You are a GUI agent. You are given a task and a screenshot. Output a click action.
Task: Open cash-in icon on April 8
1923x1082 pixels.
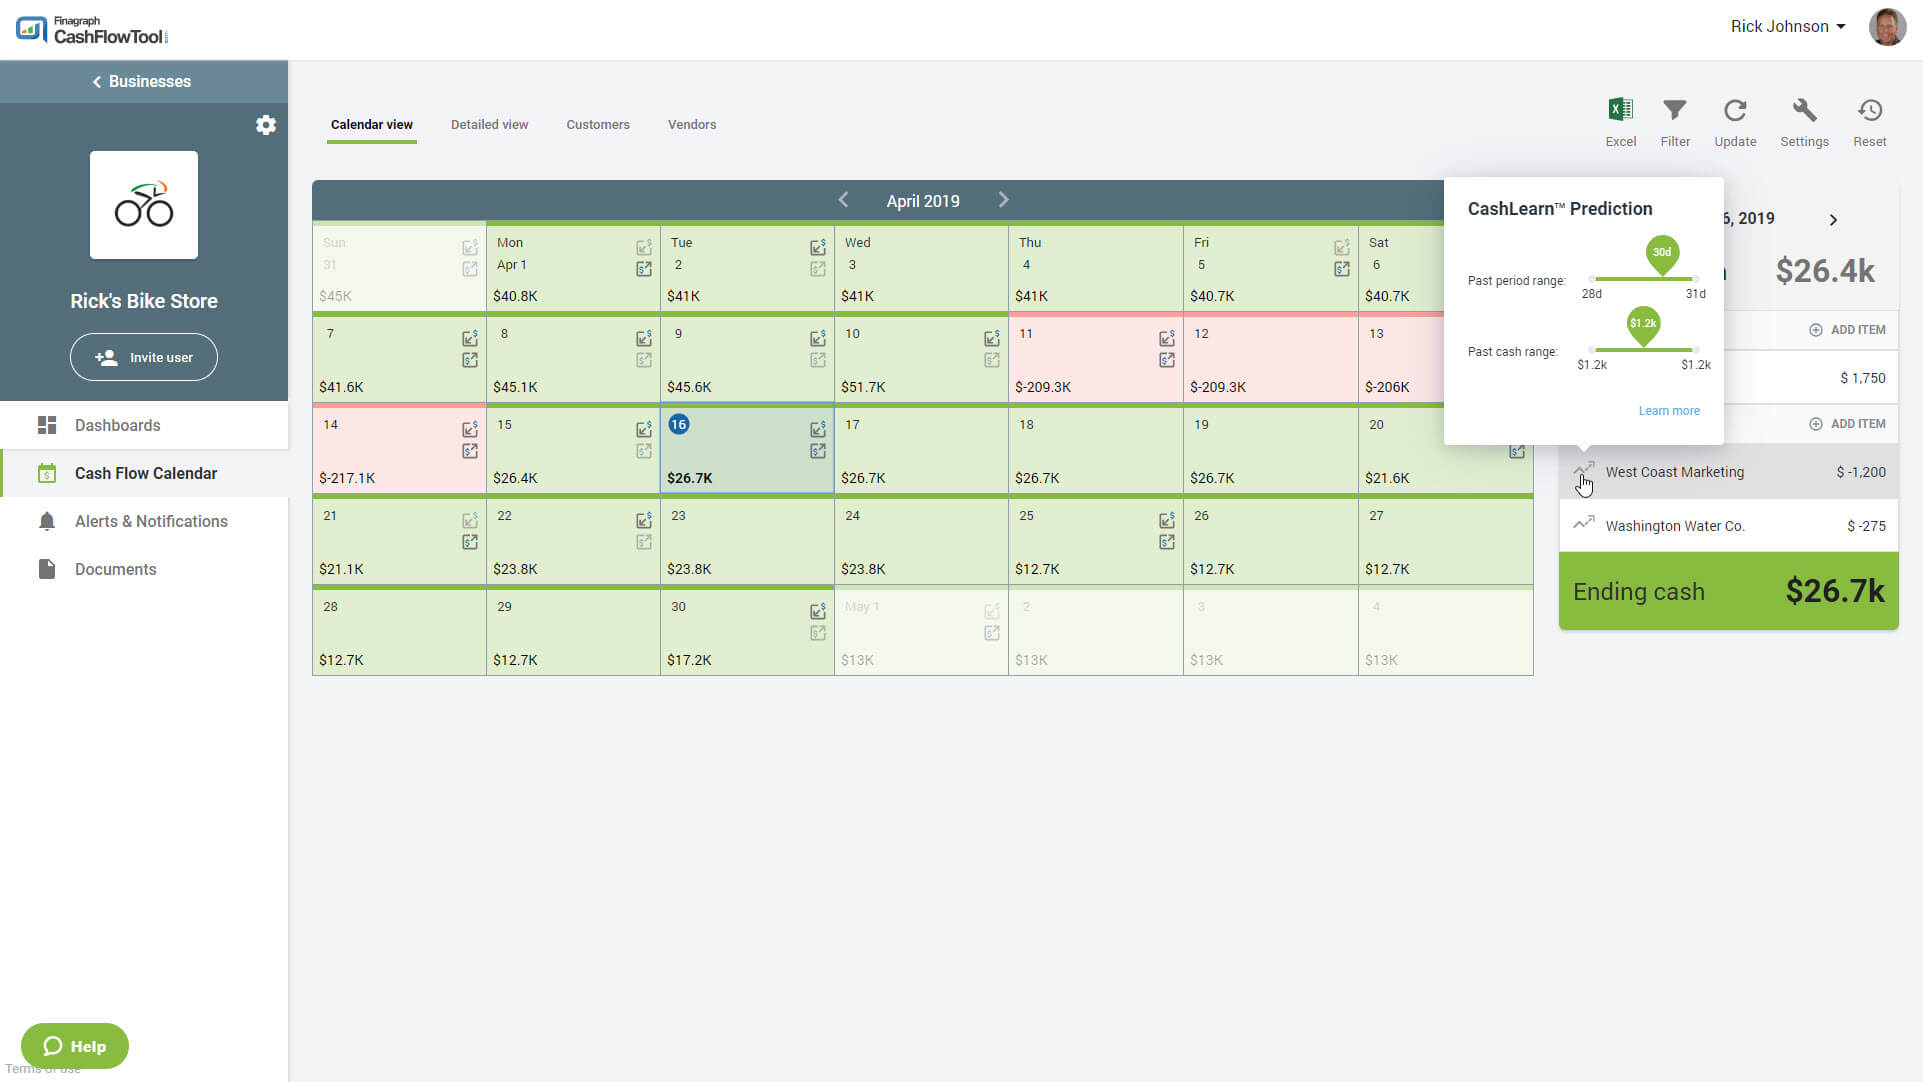[644, 338]
